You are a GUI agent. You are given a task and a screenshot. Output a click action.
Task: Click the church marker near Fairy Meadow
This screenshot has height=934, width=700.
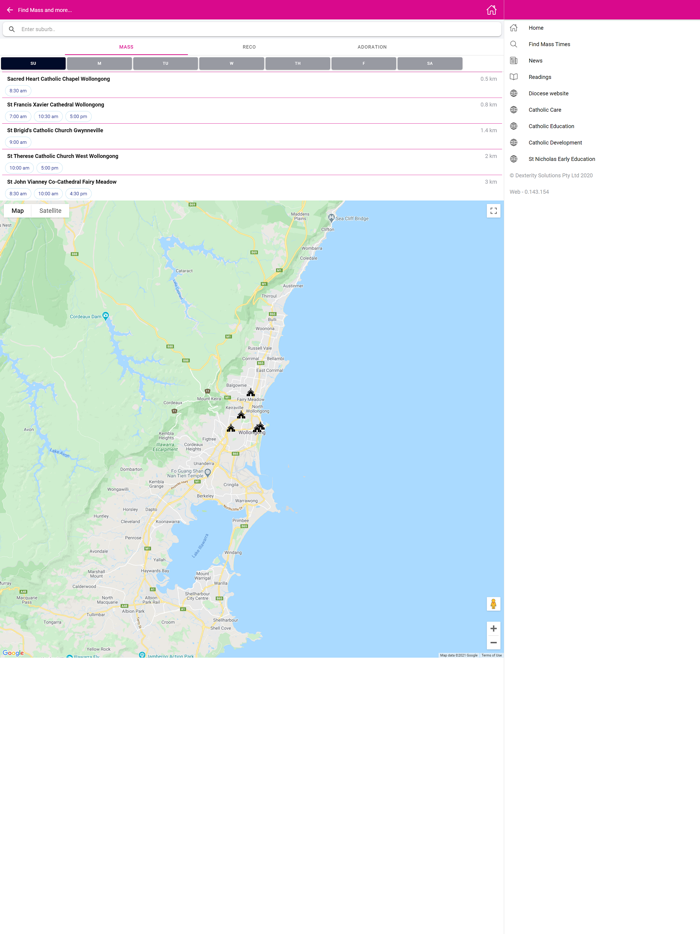(x=251, y=393)
